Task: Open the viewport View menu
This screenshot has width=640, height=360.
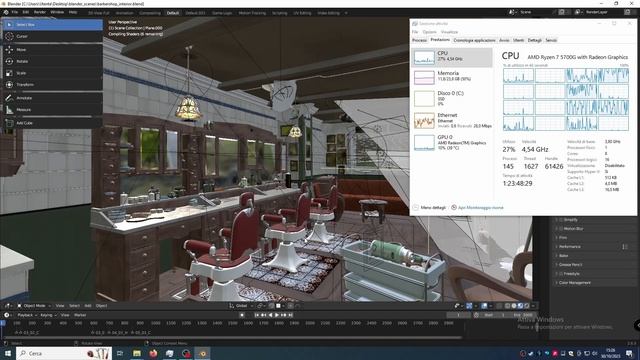Action: (60, 306)
